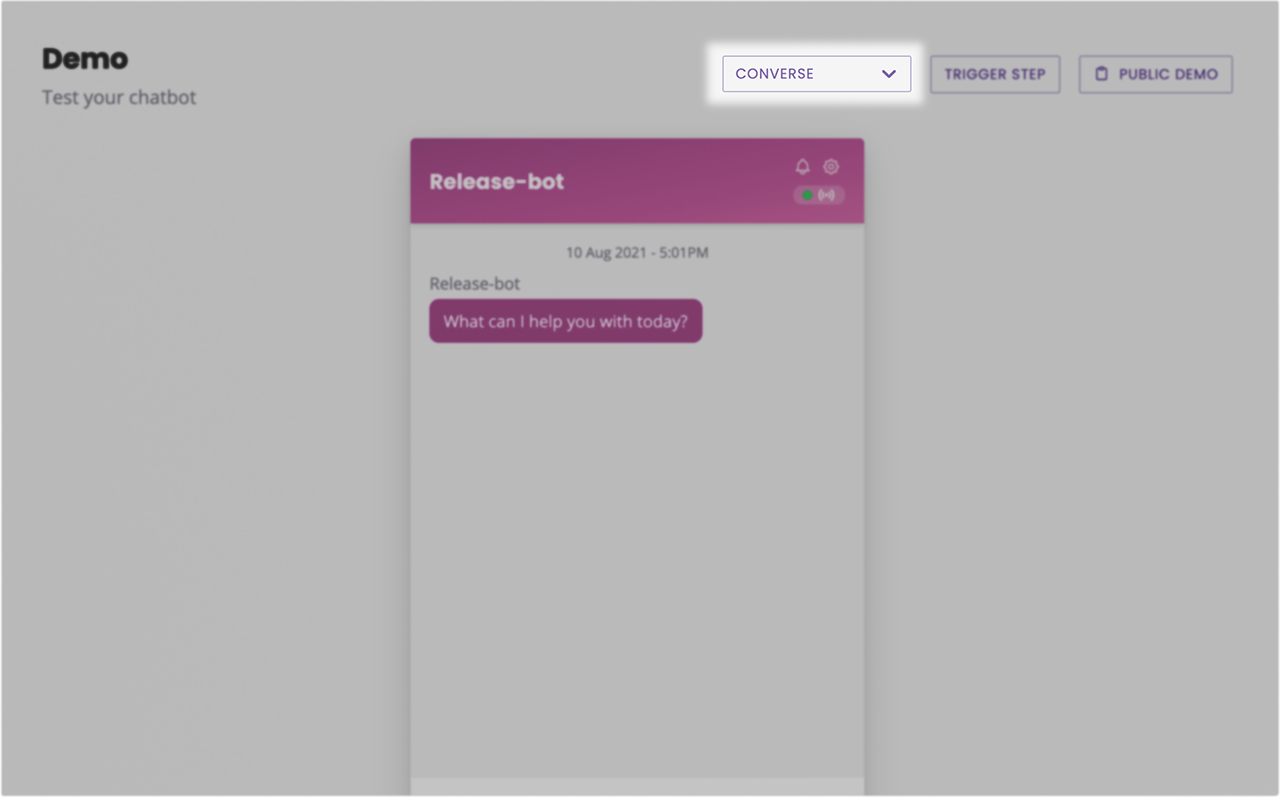
Task: Switch to the Demo section
Action: click(84, 59)
